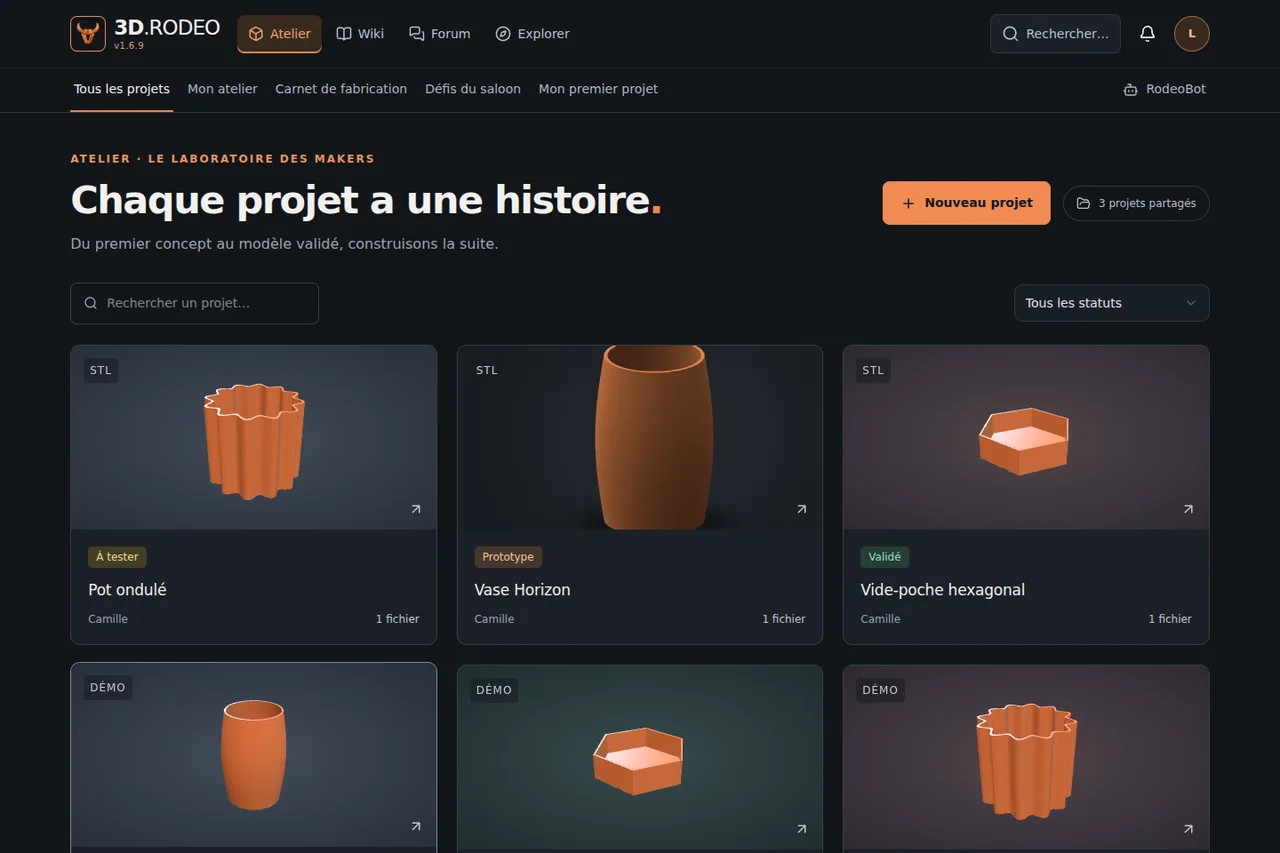This screenshot has height=853, width=1280.
Task: Click the DÉMO badge on the demo vase card
Action: click(108, 687)
